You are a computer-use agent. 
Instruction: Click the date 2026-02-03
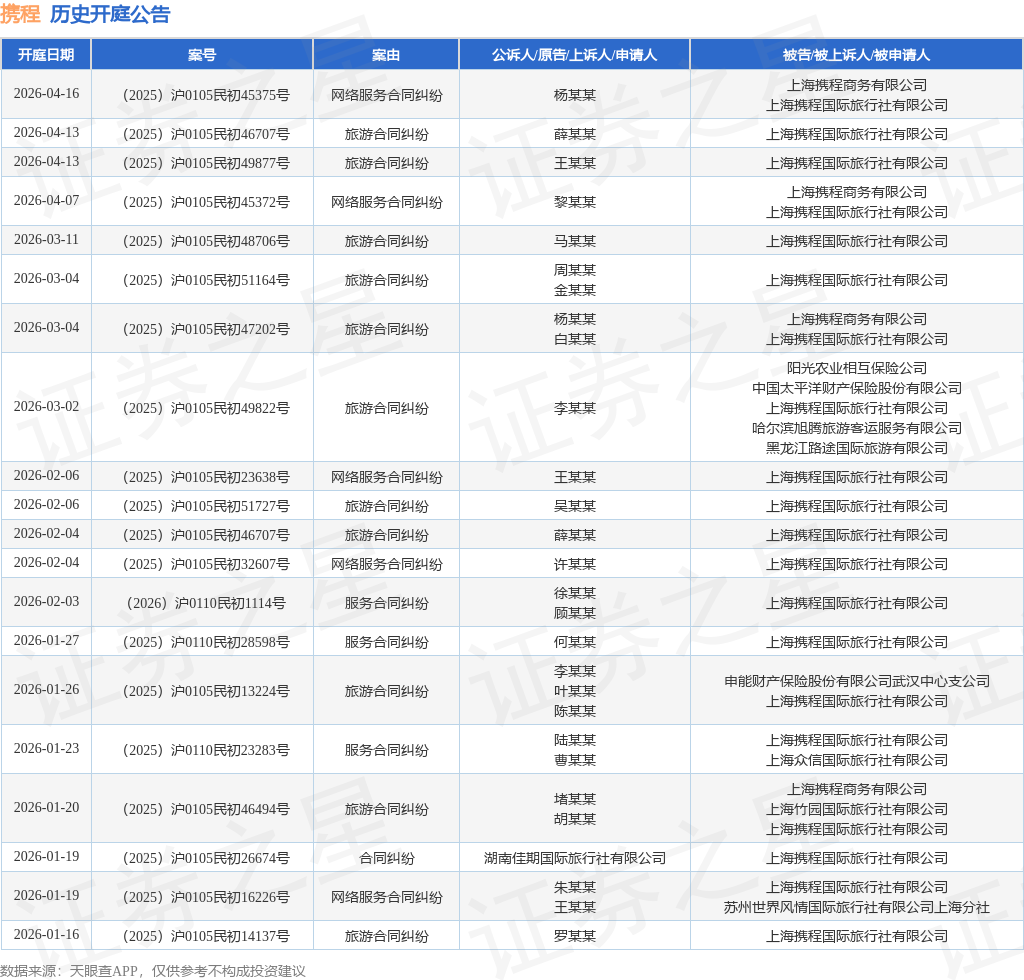[46, 601]
